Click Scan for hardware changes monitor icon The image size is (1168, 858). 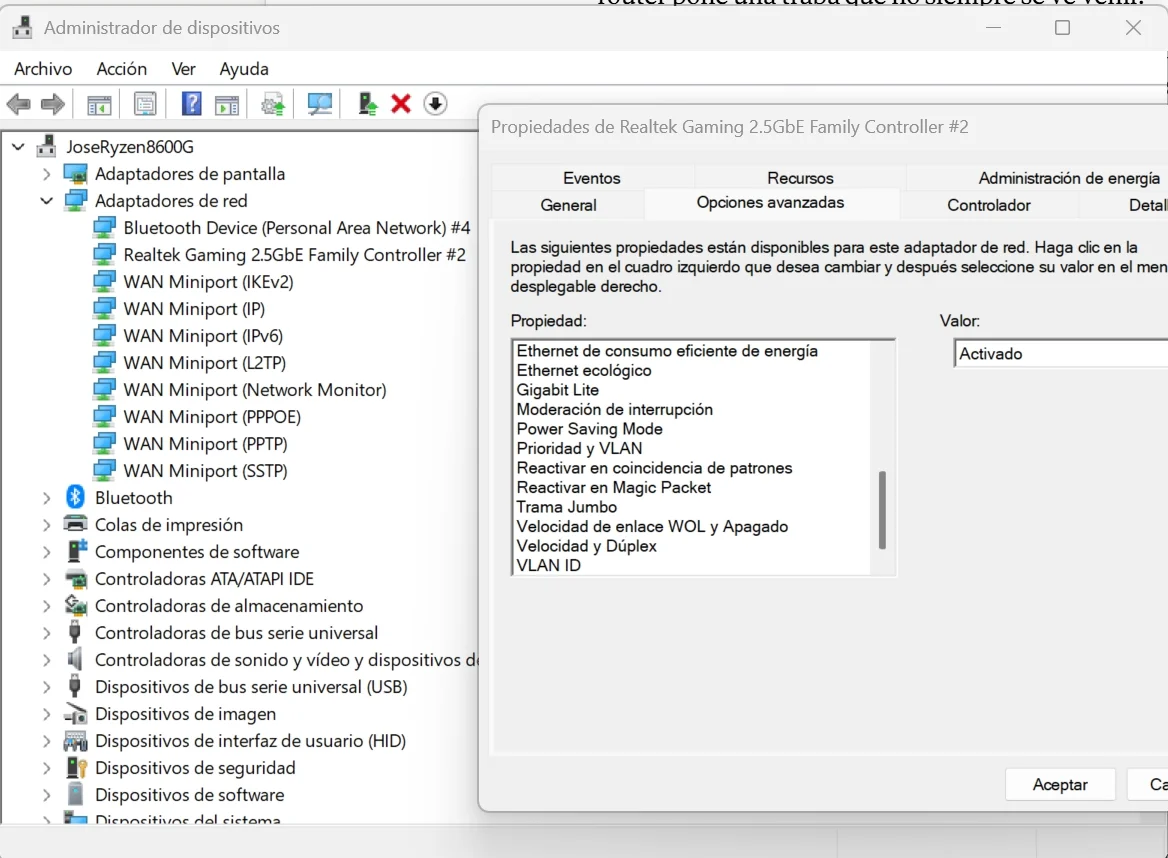pyautogui.click(x=320, y=104)
